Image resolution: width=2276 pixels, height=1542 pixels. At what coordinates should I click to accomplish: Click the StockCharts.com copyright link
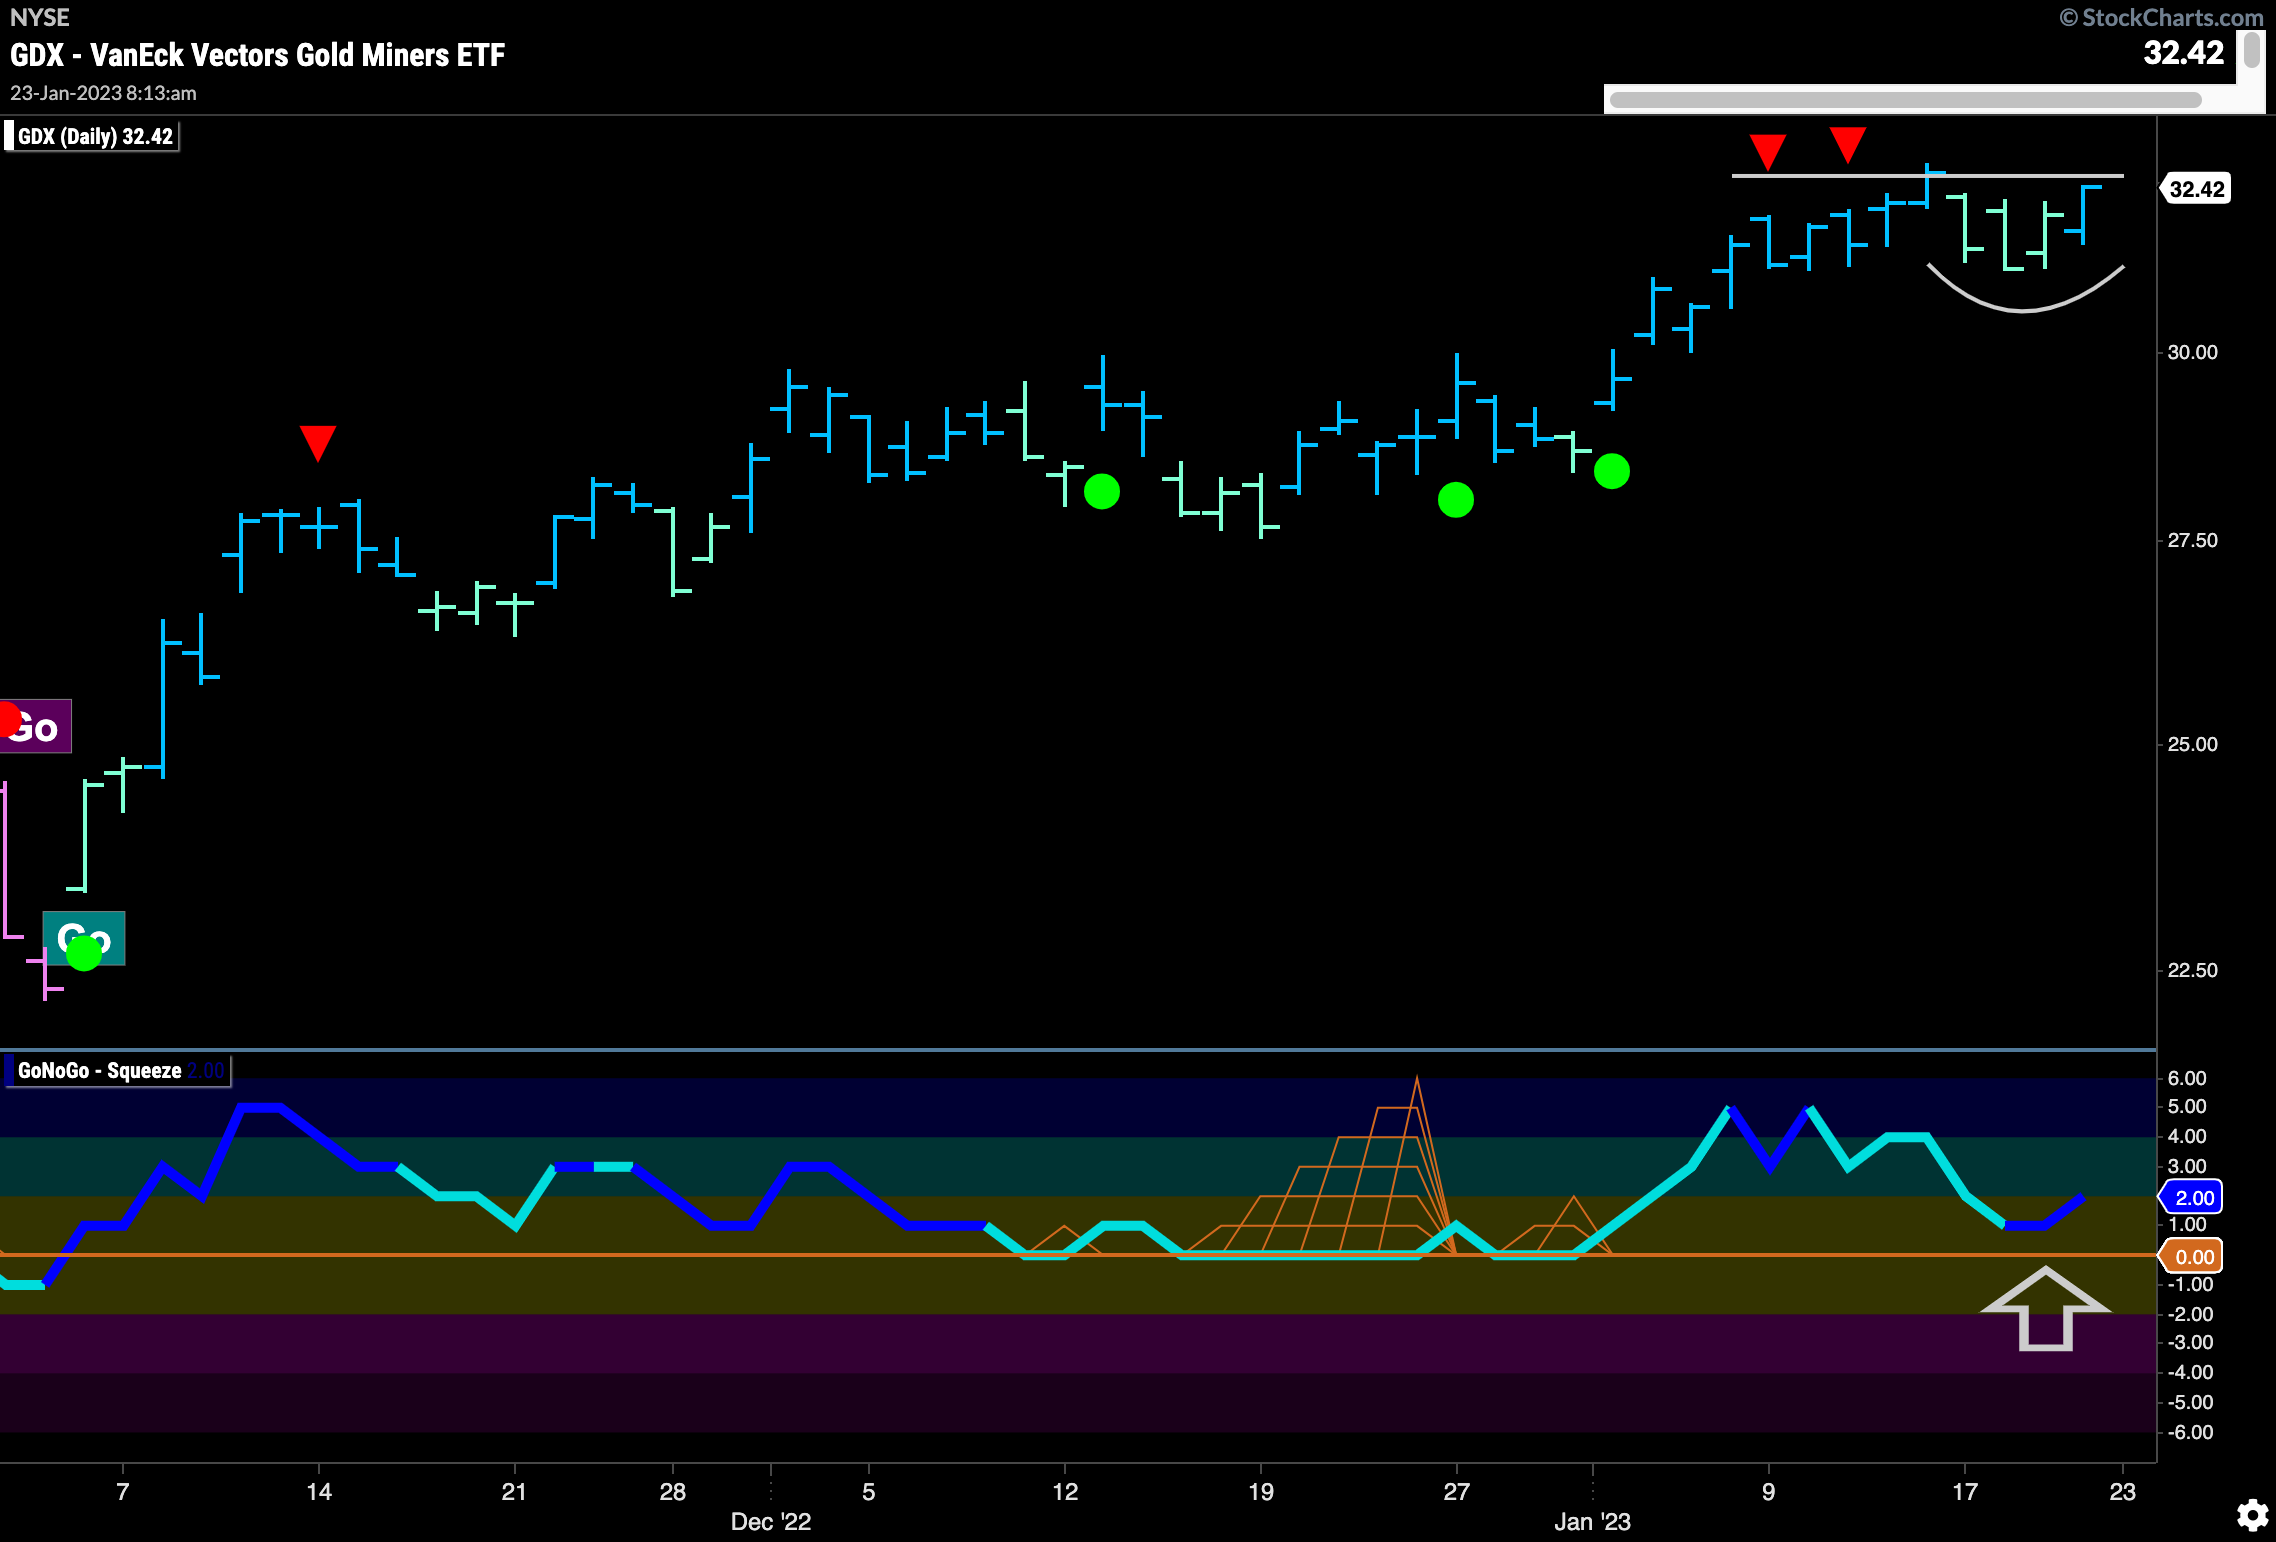[2161, 18]
